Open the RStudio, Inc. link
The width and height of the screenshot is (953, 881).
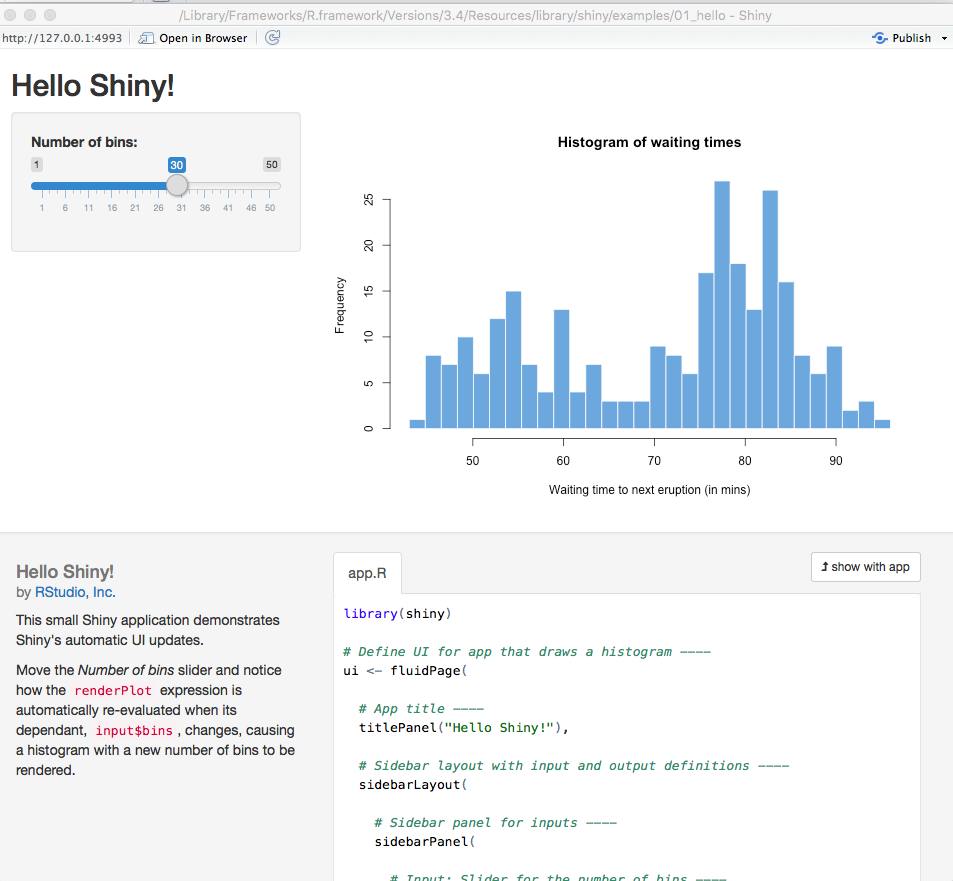[75, 592]
